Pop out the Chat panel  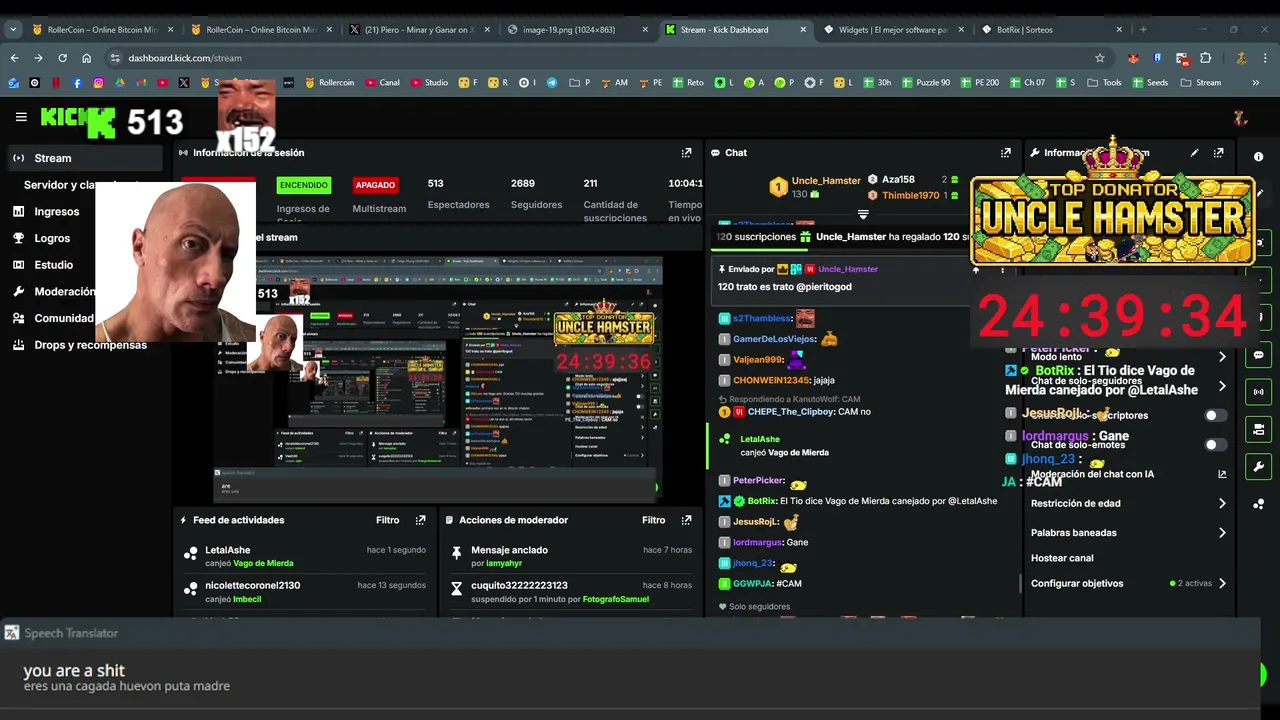tap(1005, 153)
